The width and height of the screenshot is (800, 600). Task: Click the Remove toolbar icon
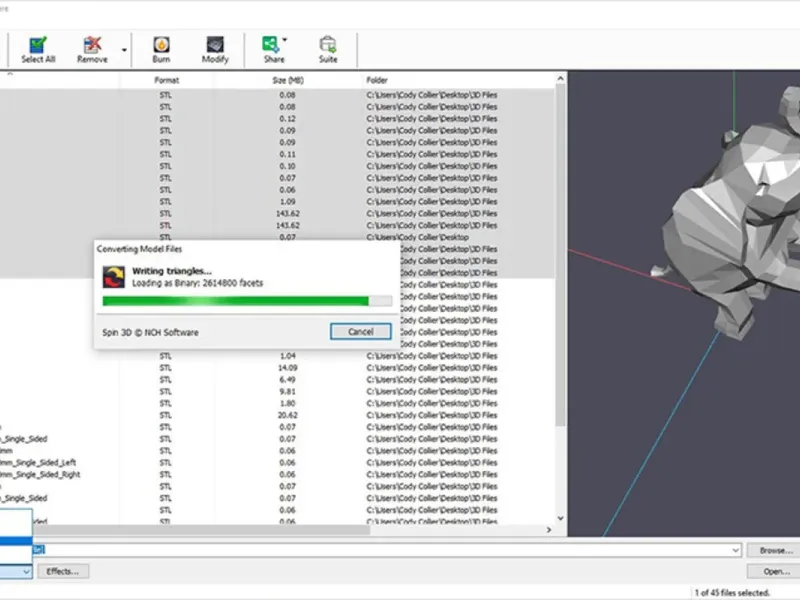(92, 49)
